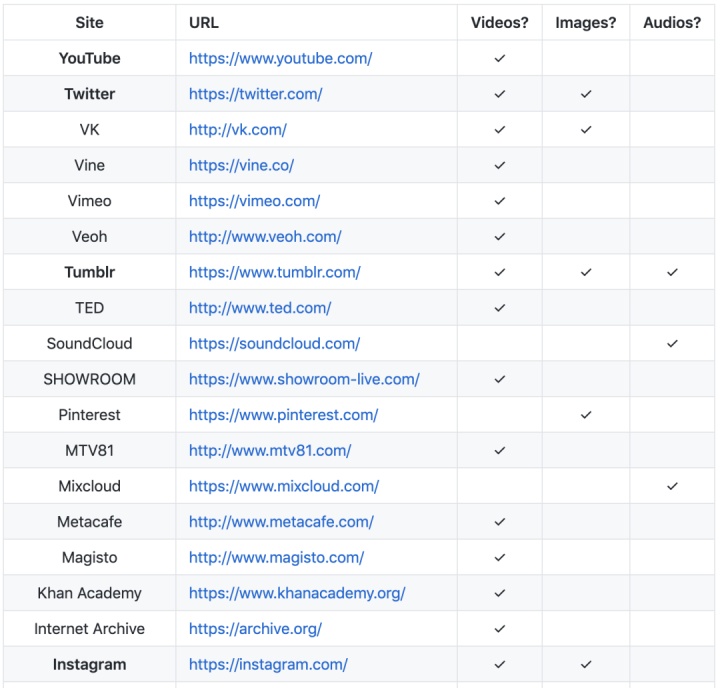This screenshot has height=688, width=720.
Task: Click the Site column header
Action: (x=90, y=23)
